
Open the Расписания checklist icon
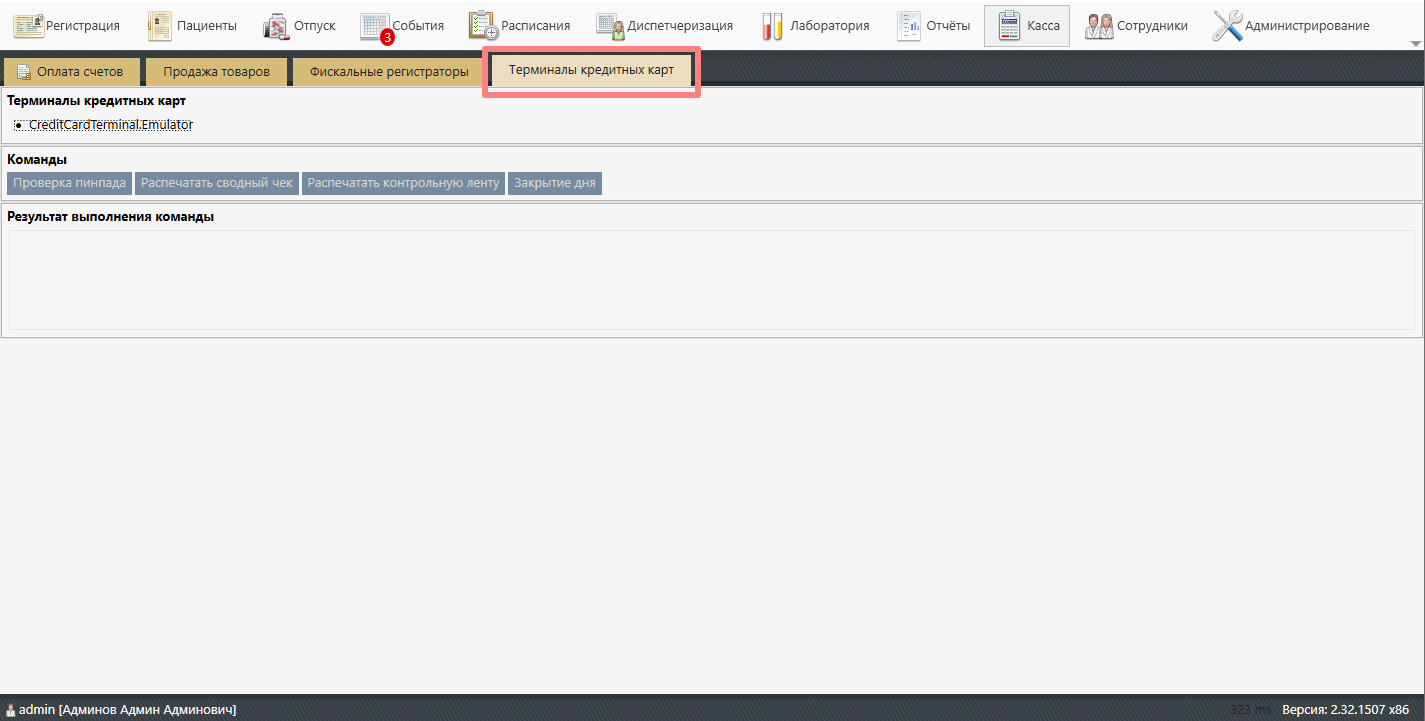(x=483, y=26)
